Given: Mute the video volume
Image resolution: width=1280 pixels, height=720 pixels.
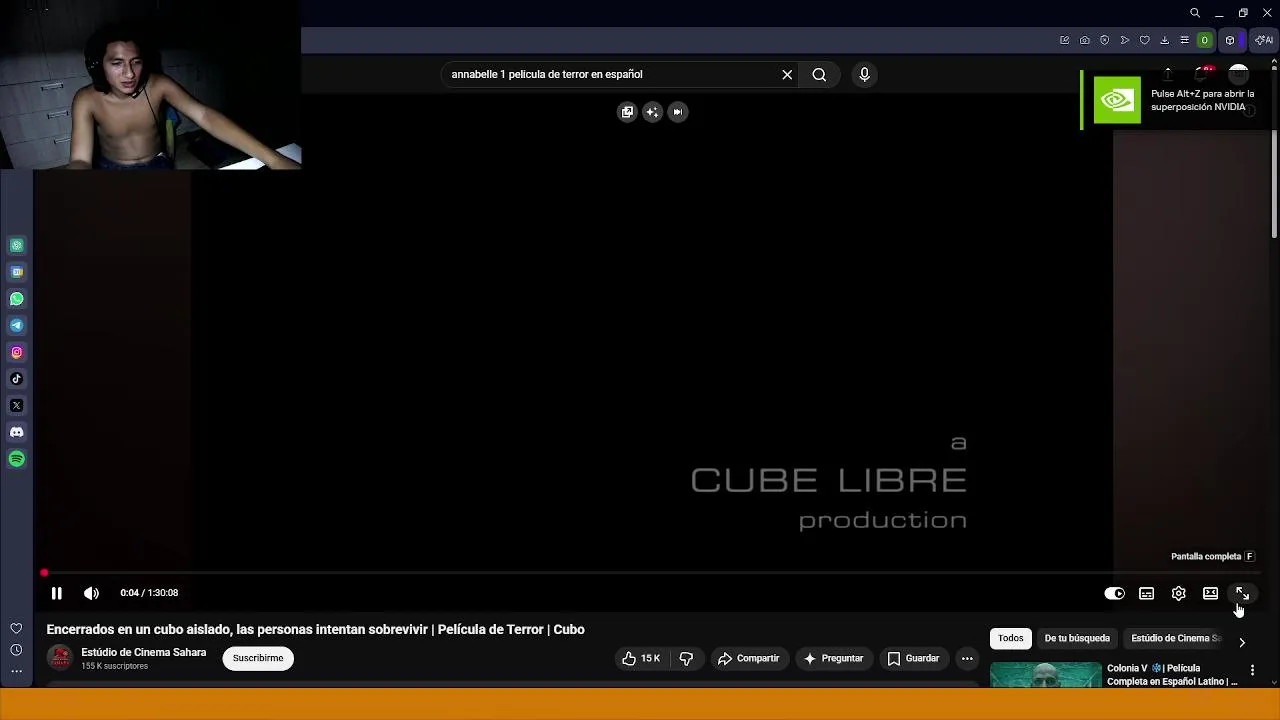Looking at the screenshot, I should click(91, 593).
